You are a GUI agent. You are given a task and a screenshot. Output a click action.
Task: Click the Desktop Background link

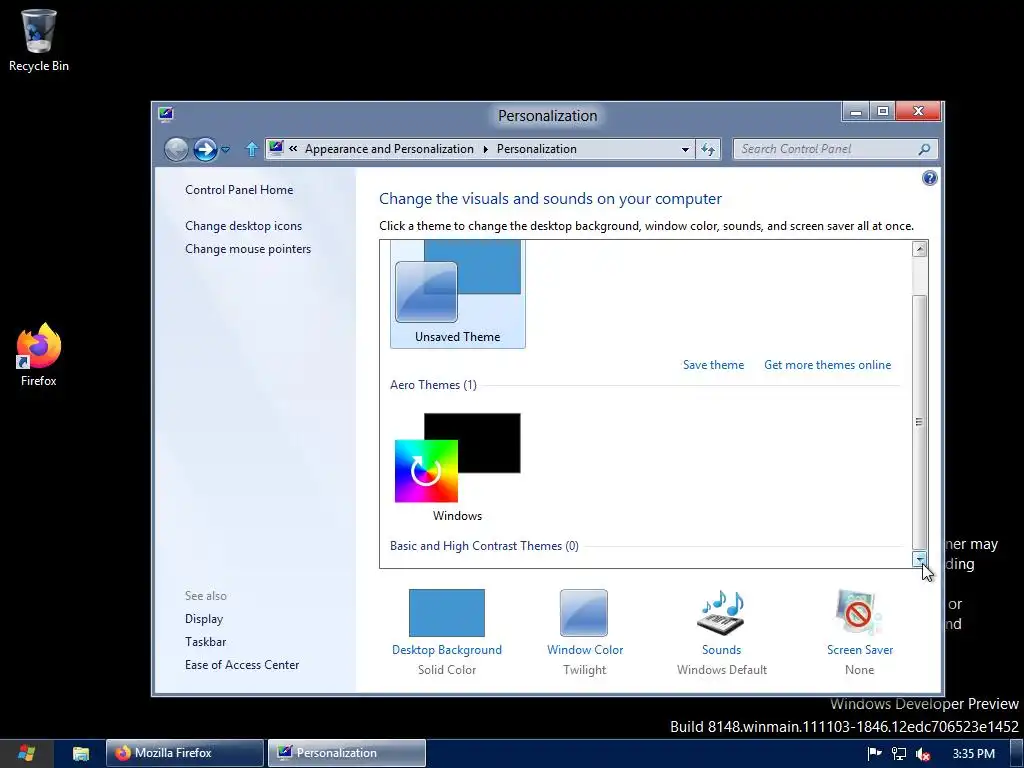[x=447, y=650]
